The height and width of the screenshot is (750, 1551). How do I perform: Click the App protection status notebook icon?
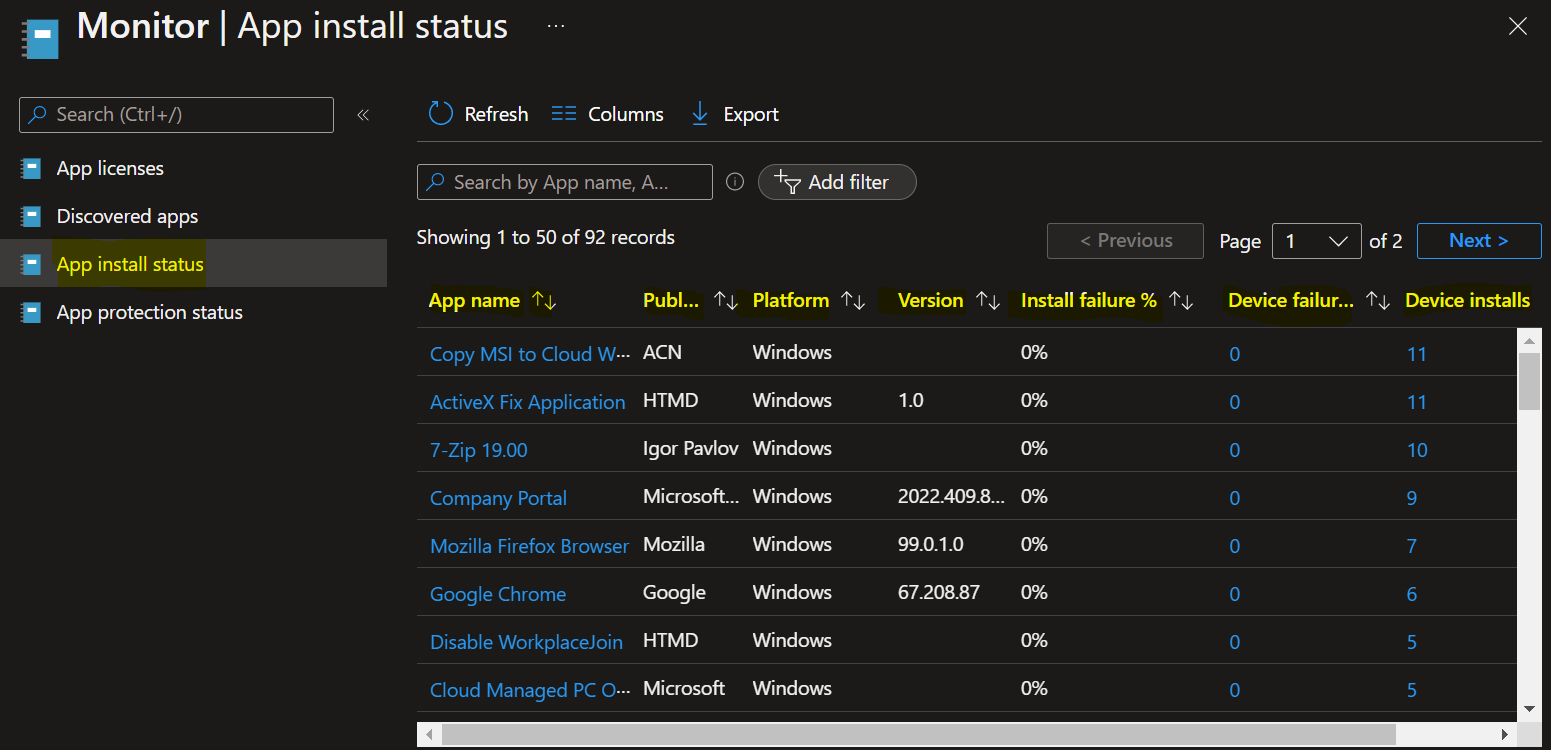pyautogui.click(x=31, y=312)
